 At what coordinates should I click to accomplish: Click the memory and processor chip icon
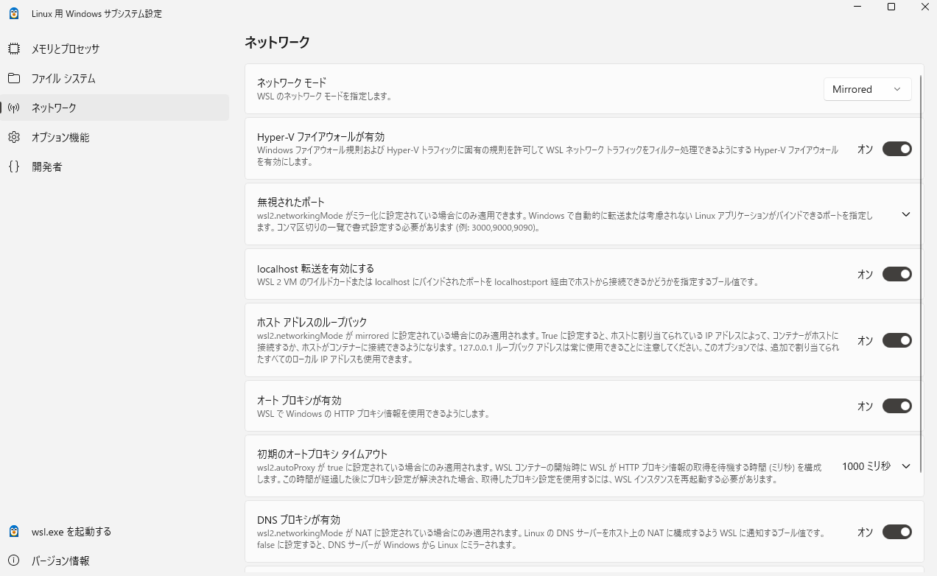click(13, 48)
